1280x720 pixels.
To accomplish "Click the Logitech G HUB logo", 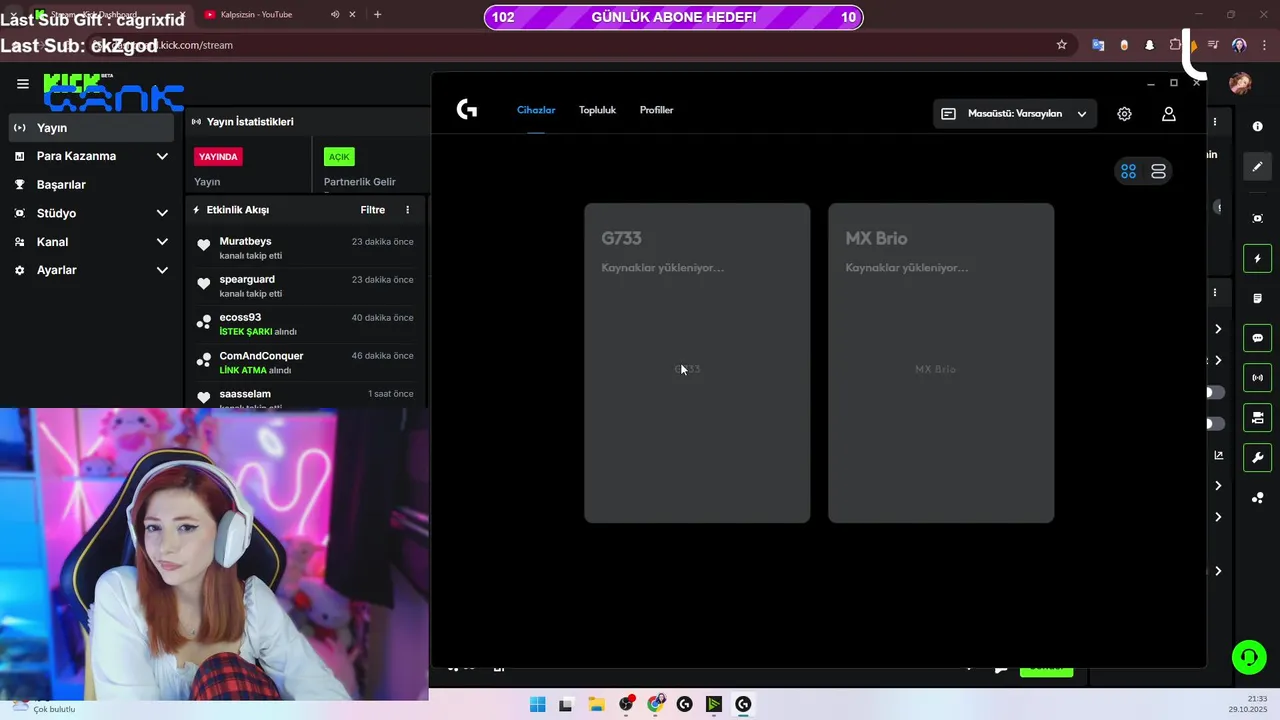I will tap(467, 110).
